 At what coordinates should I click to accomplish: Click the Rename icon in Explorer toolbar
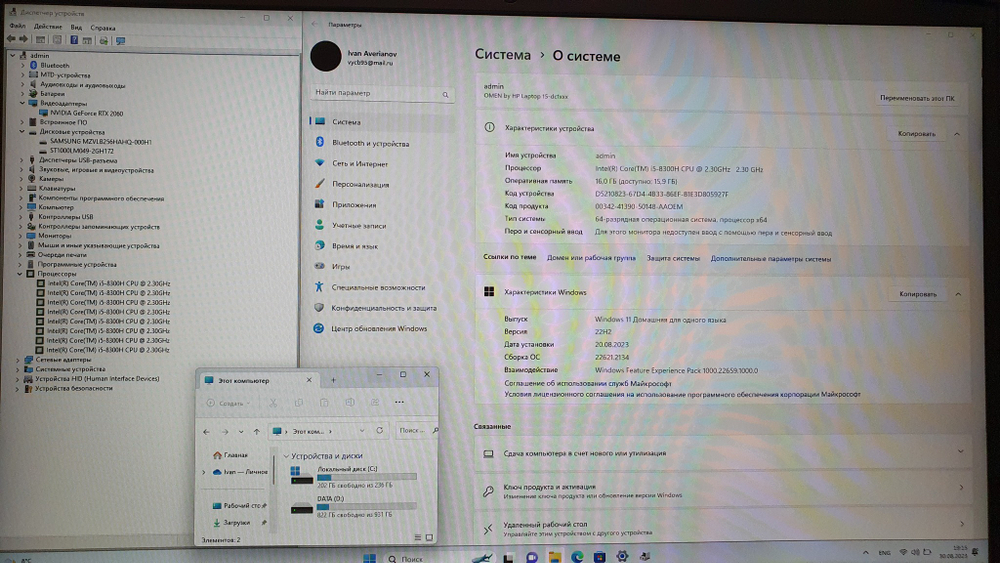pyautogui.click(x=349, y=402)
